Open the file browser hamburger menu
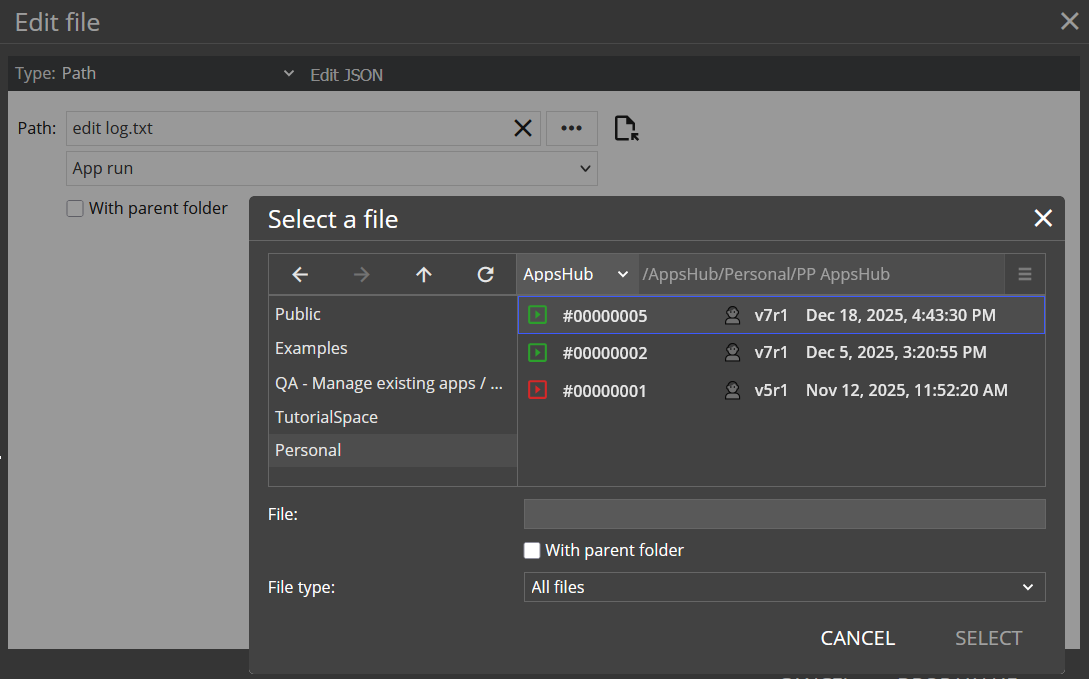The height and width of the screenshot is (679, 1089). coord(1024,275)
